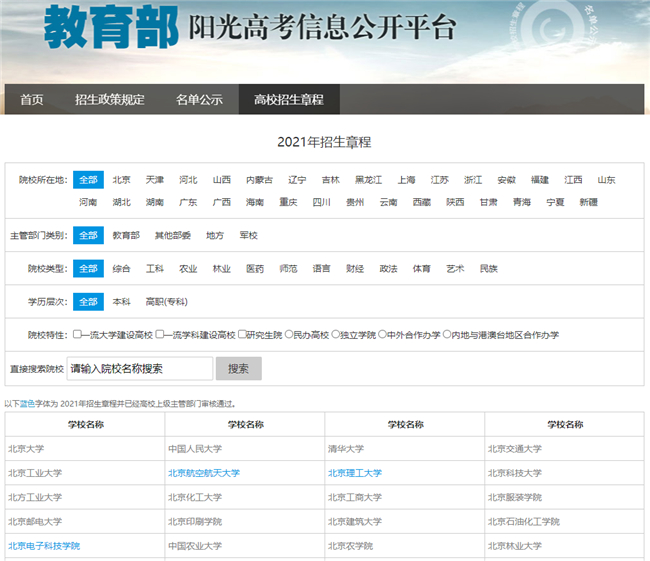Filter school type by 综合

click(121, 269)
